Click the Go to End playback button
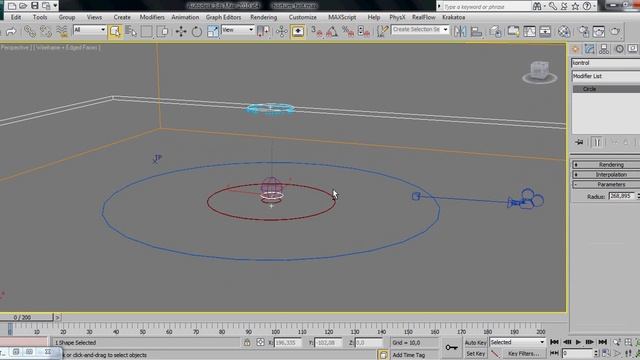 pyautogui.click(x=602, y=342)
